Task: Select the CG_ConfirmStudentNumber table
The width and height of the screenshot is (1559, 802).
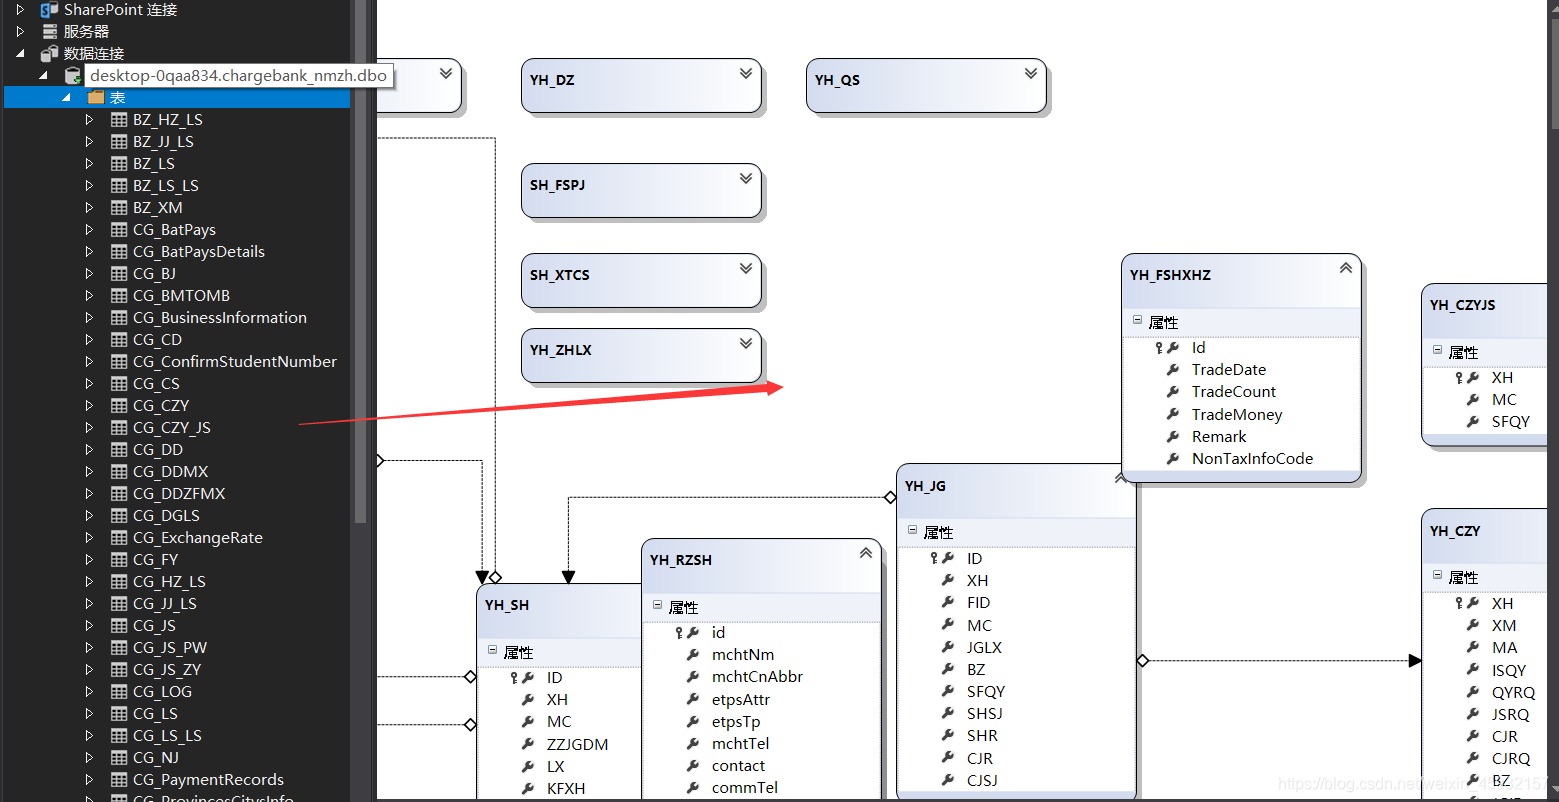Action: pos(235,362)
